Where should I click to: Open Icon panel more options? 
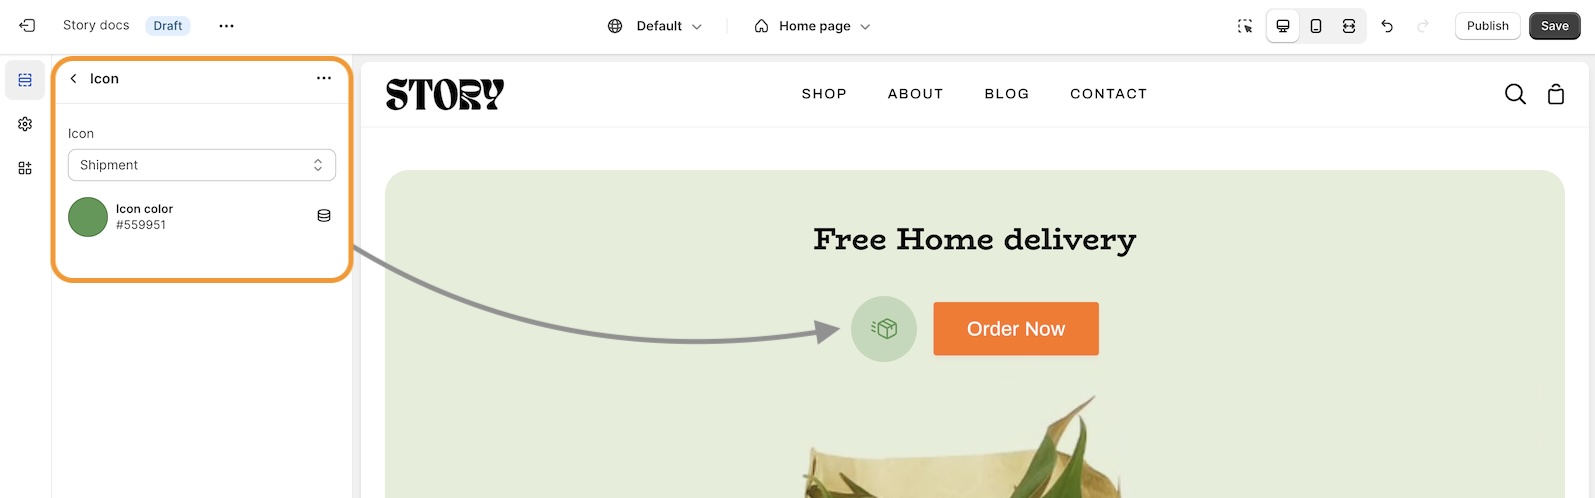tap(323, 78)
